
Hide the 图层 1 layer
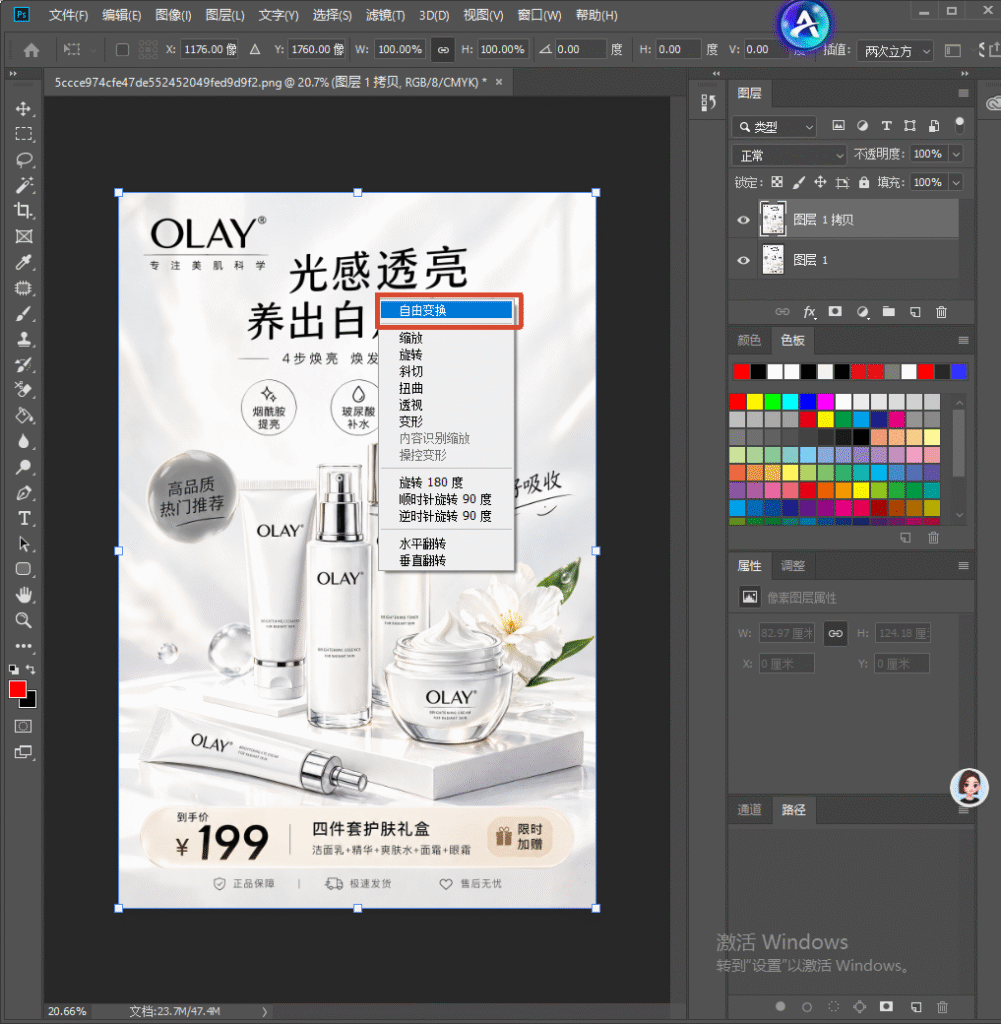[743, 260]
